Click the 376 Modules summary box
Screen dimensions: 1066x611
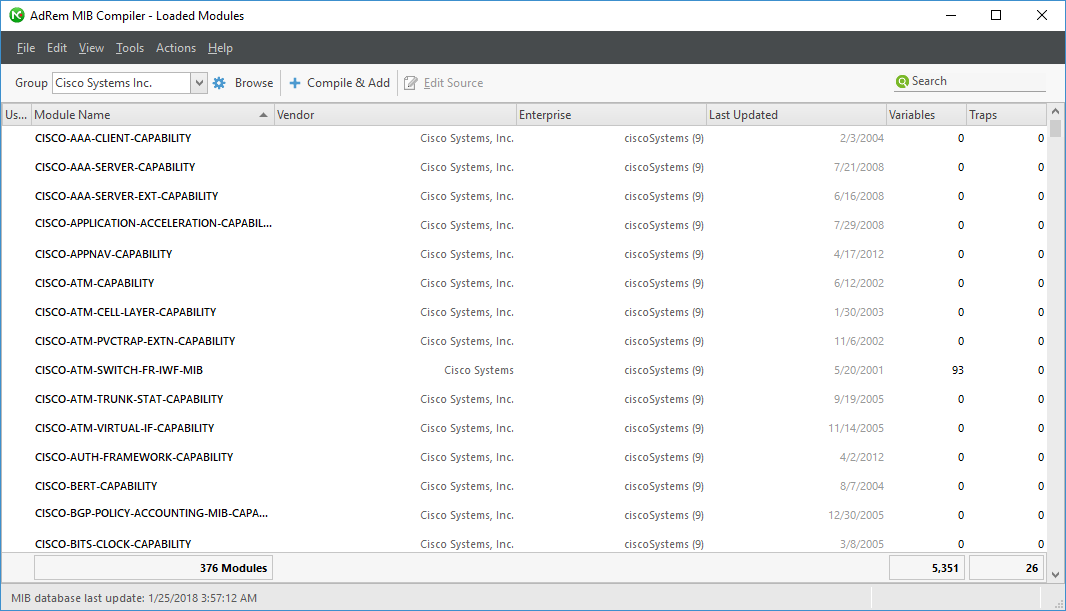(154, 568)
